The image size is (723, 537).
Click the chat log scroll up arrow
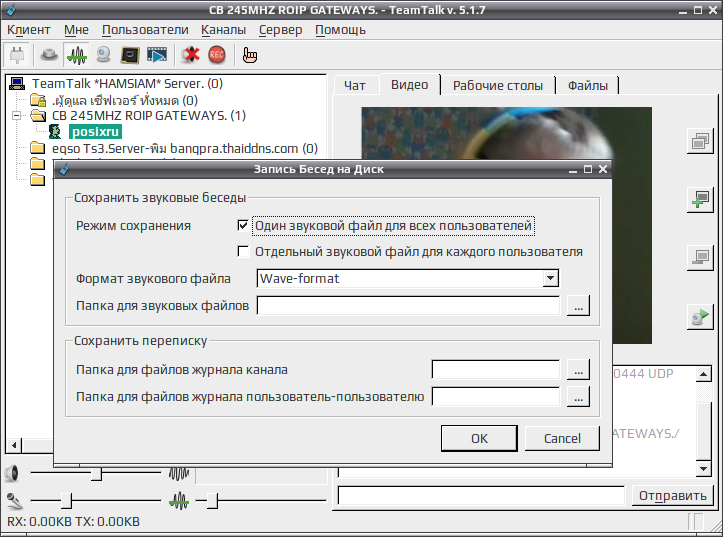point(704,374)
